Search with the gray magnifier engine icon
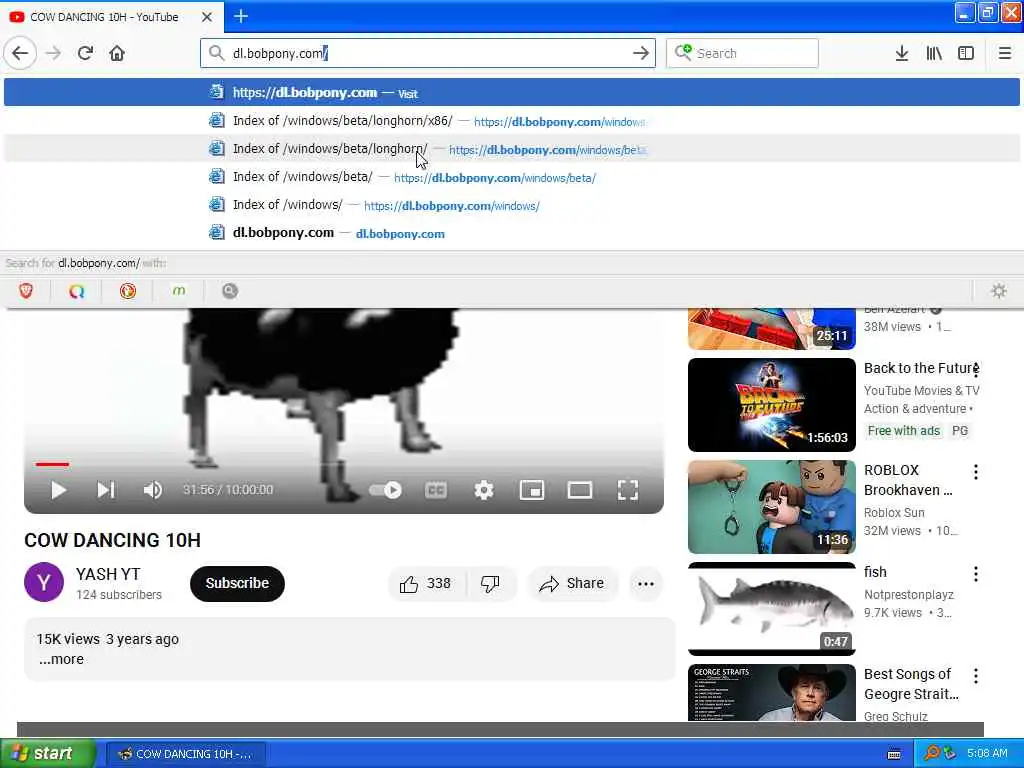The width and height of the screenshot is (1024, 768). tap(230, 291)
